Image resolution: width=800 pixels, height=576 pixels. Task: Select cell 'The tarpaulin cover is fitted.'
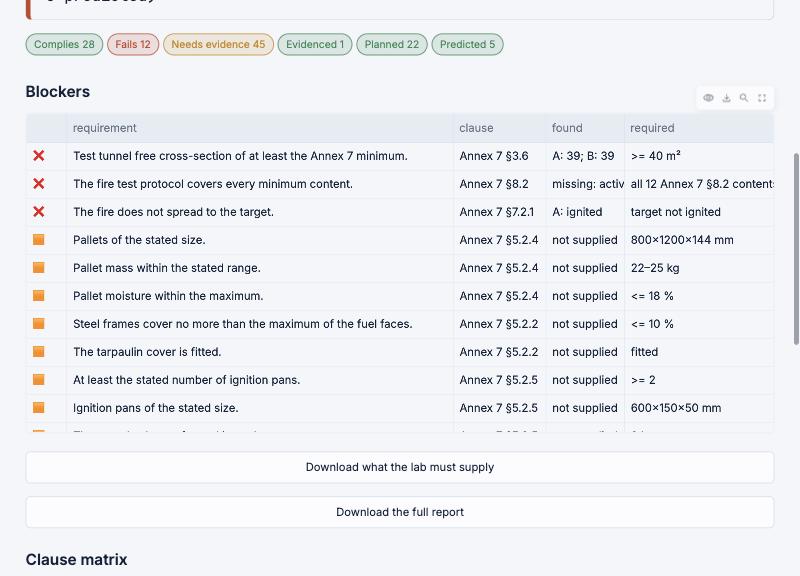coord(260,352)
